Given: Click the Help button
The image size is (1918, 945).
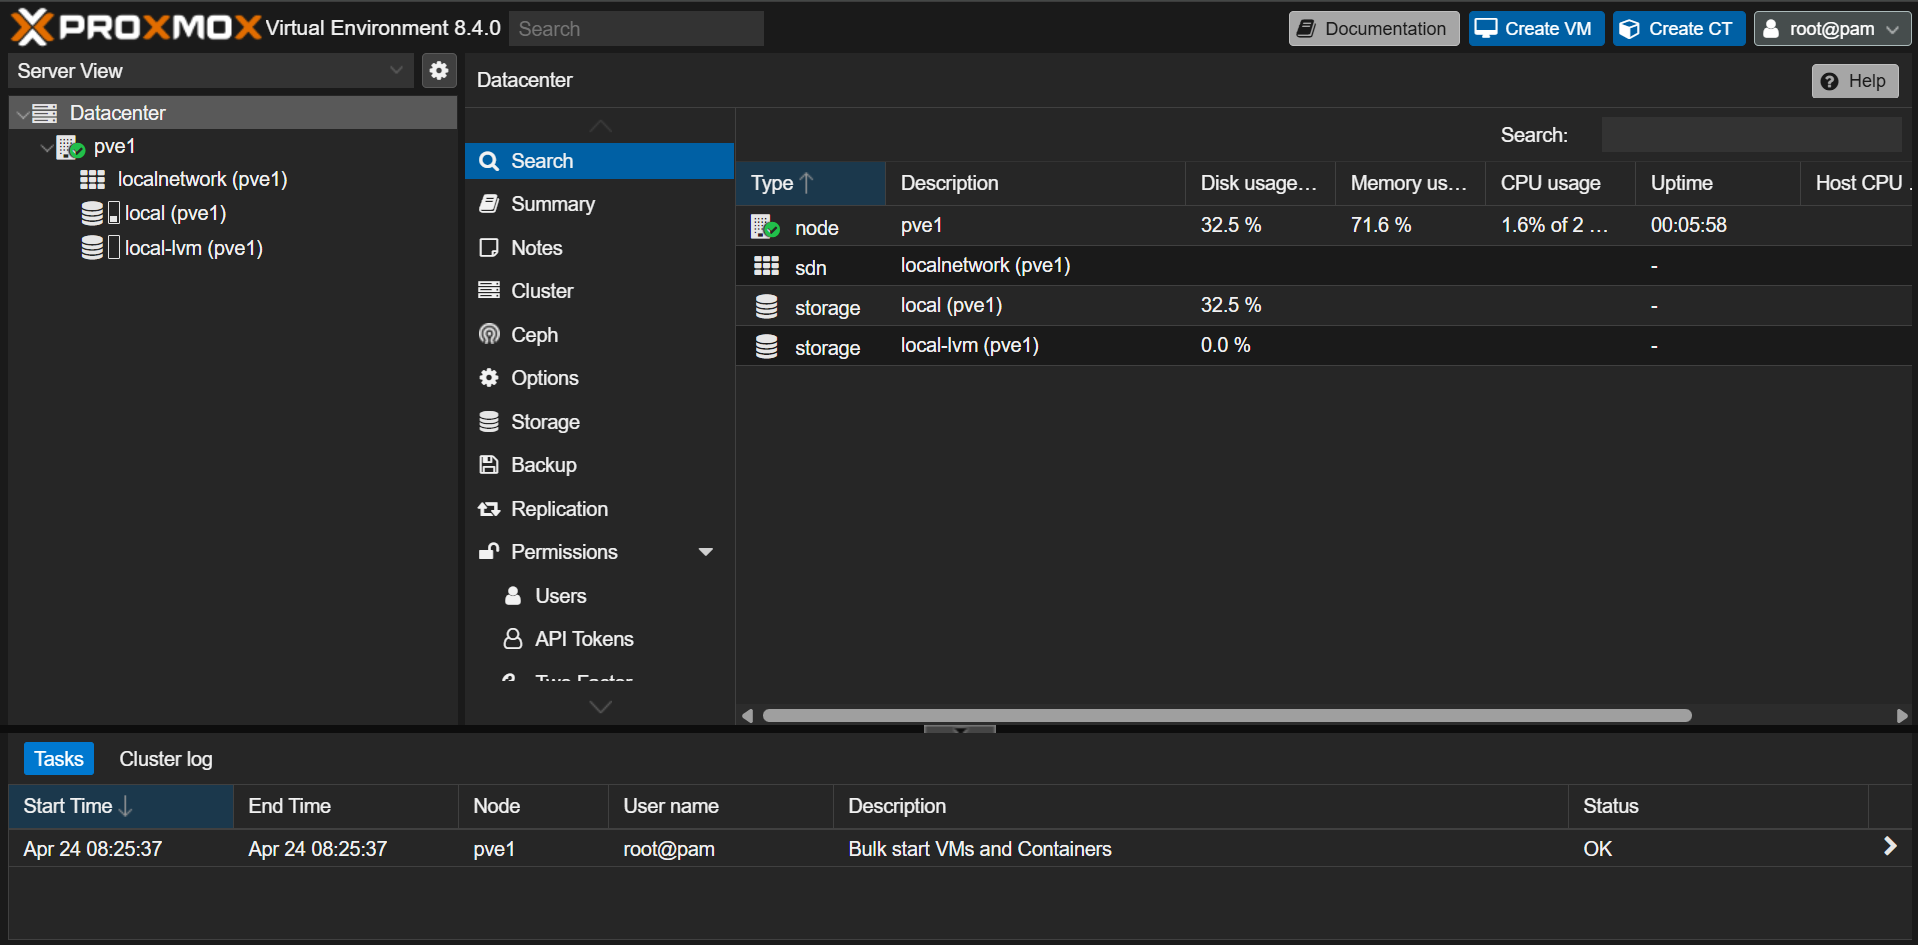Looking at the screenshot, I should (x=1854, y=81).
